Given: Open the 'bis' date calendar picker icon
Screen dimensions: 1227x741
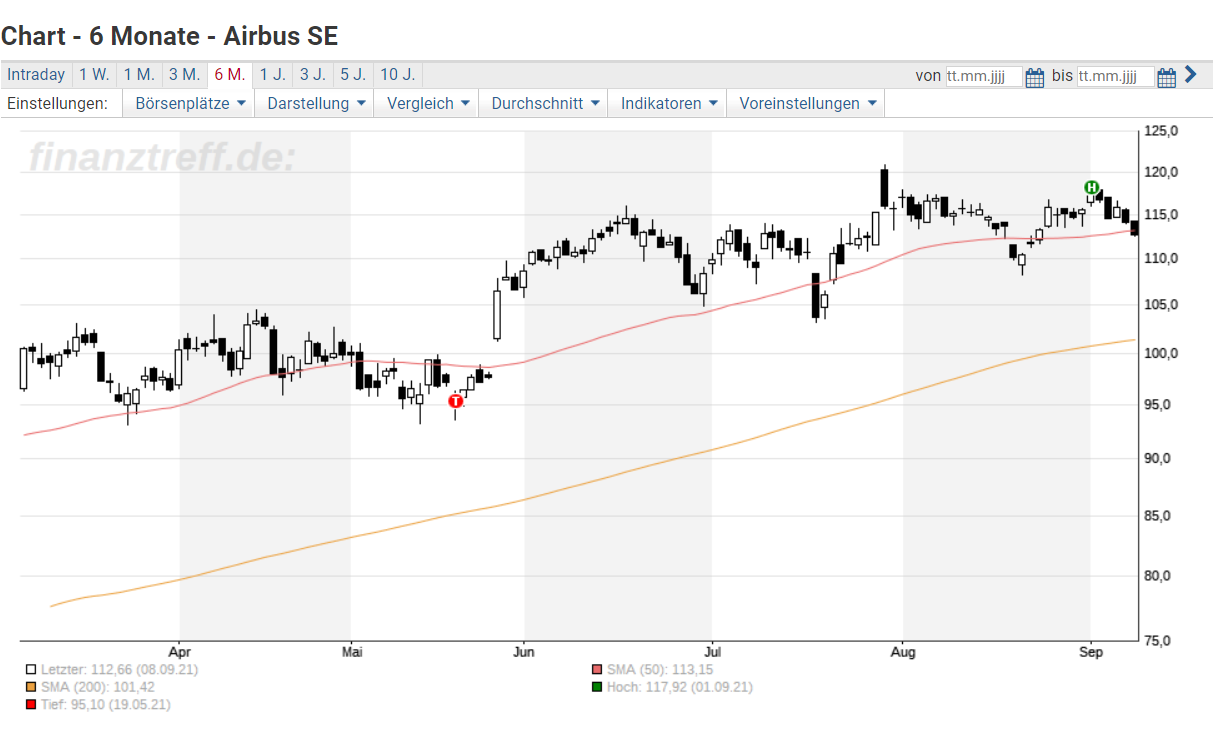Looking at the screenshot, I should (x=1166, y=77).
